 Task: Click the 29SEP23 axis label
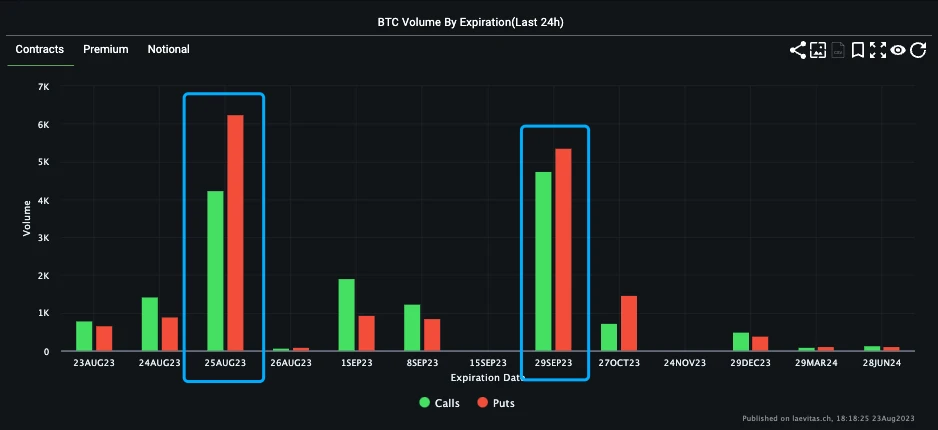coord(553,363)
